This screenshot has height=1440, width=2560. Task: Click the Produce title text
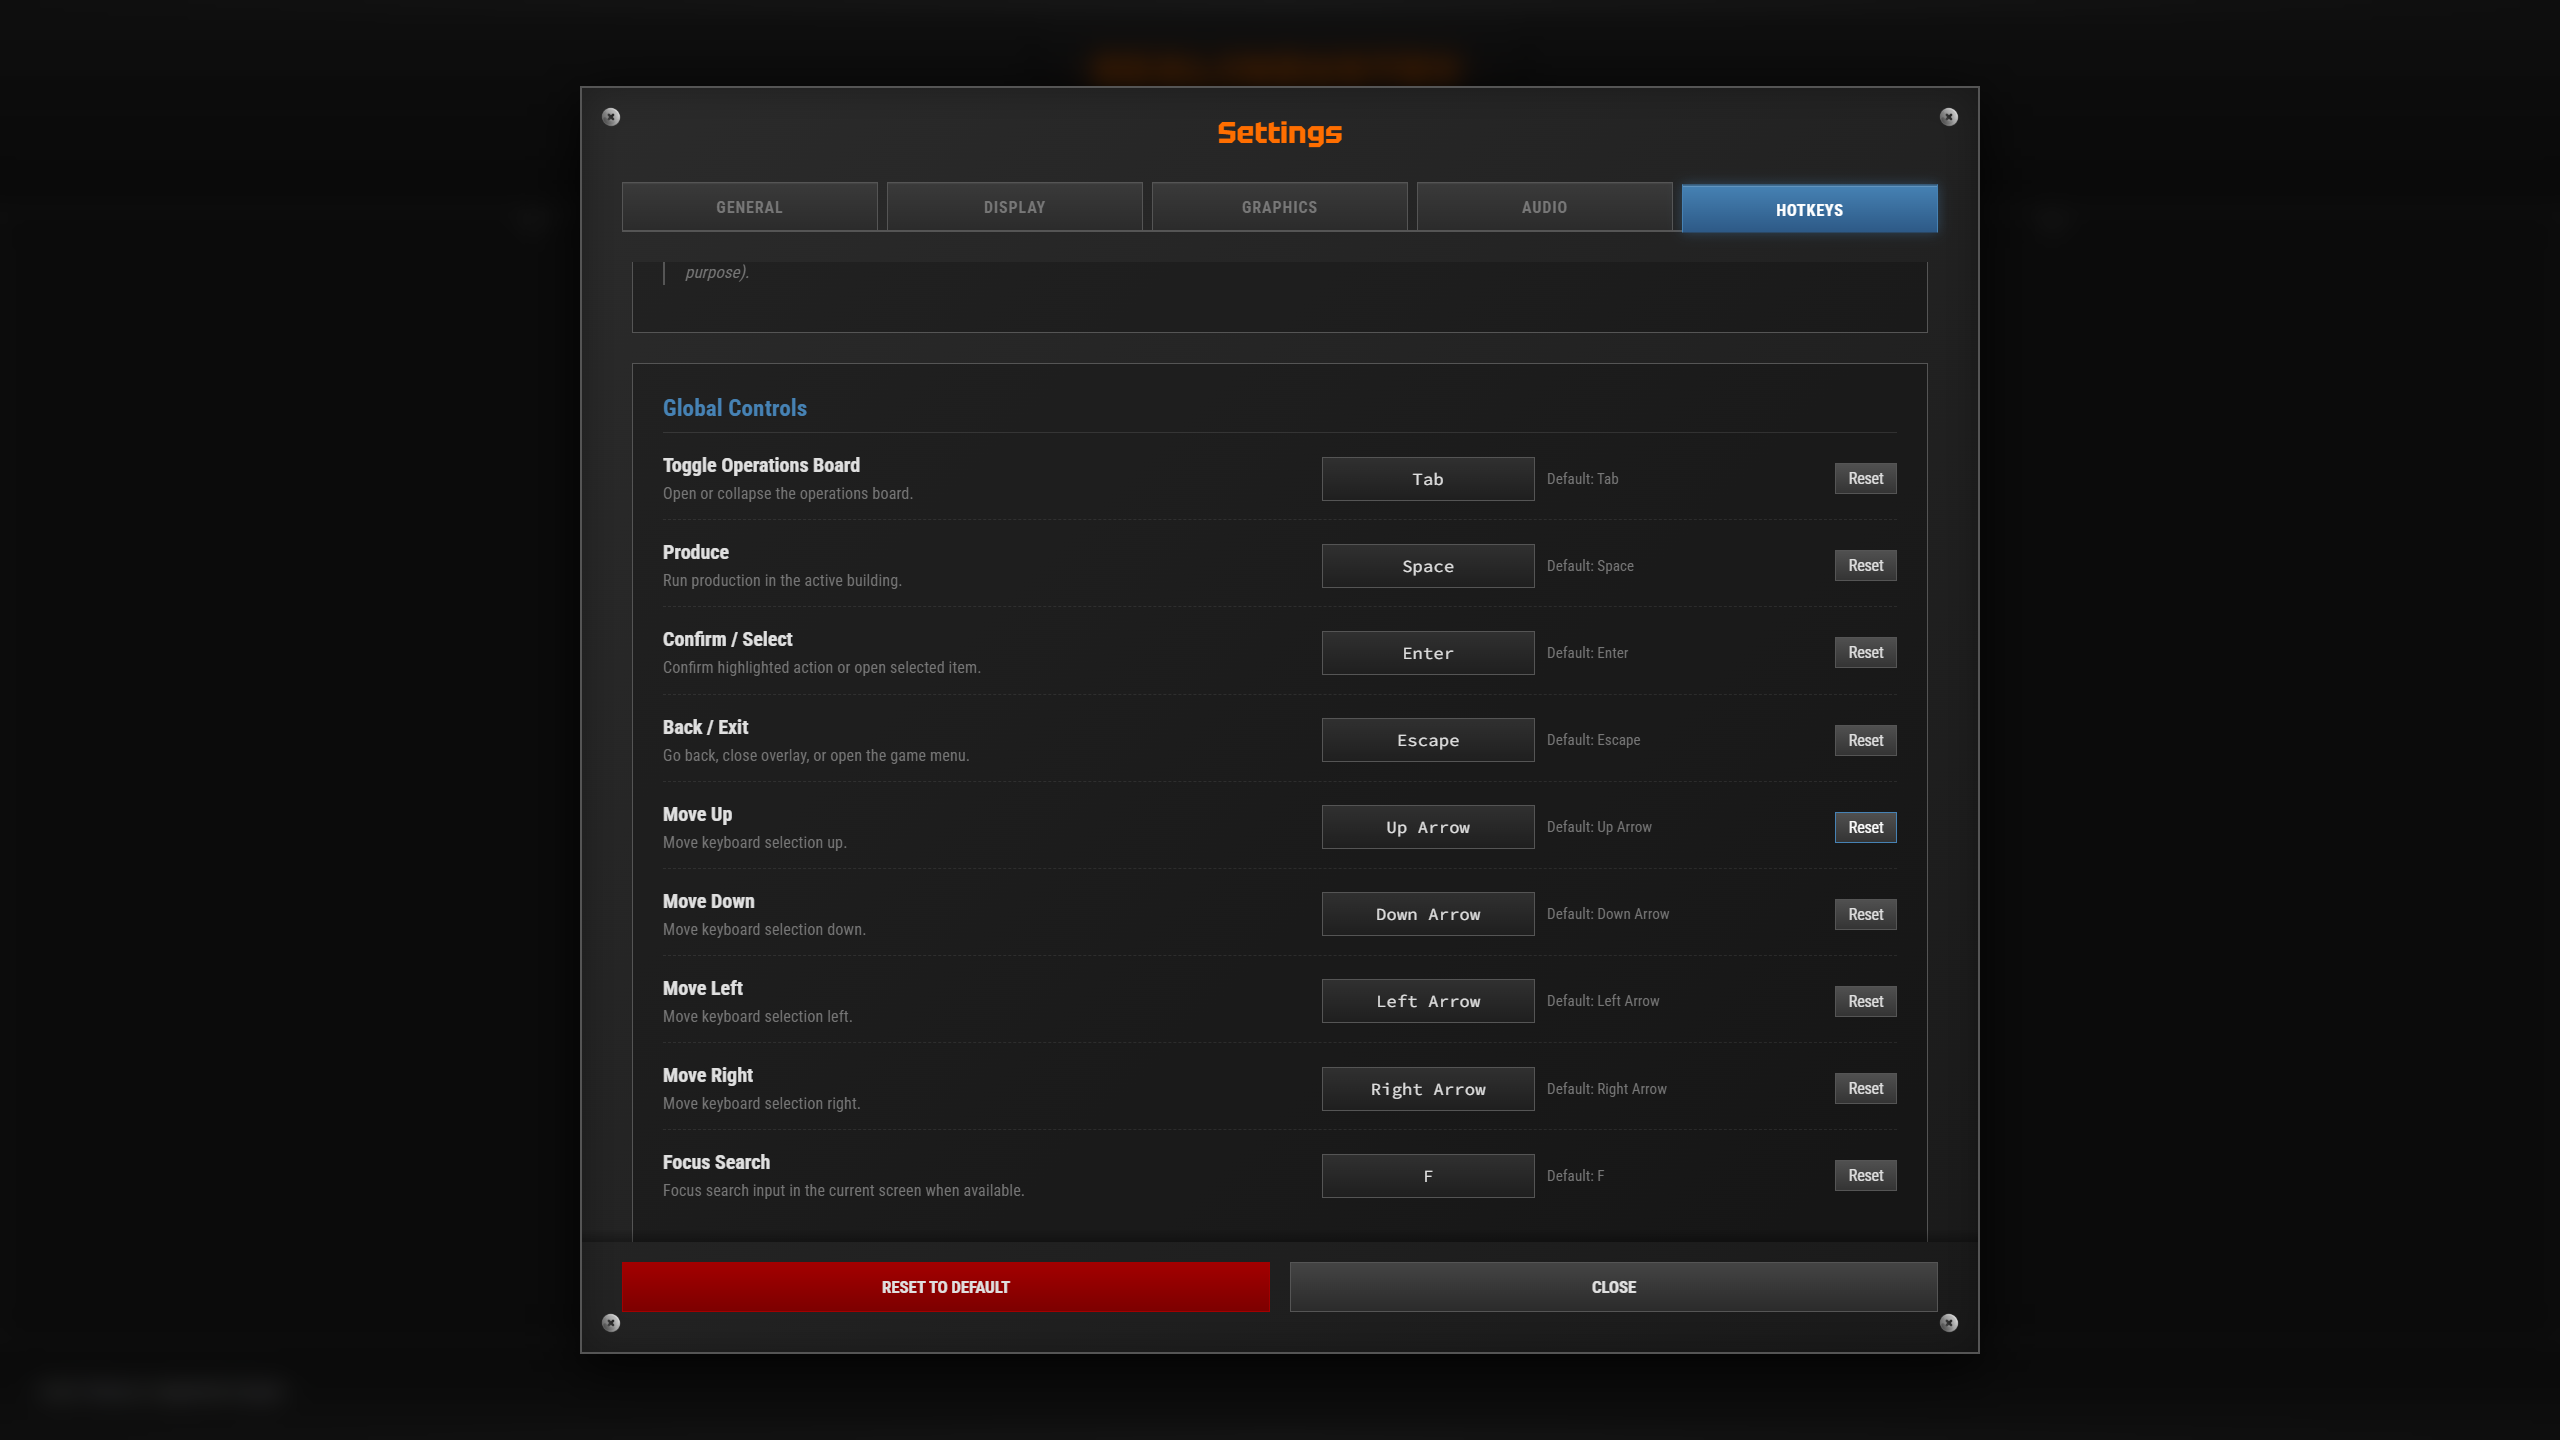click(x=696, y=552)
